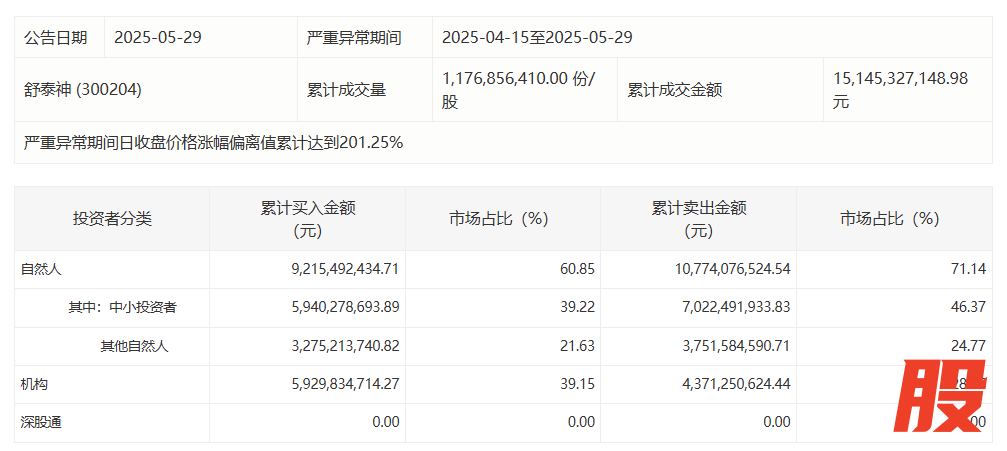This screenshot has height=451, width=1007.
Task: Select the 其他自然人 row label
Action: 134,346
